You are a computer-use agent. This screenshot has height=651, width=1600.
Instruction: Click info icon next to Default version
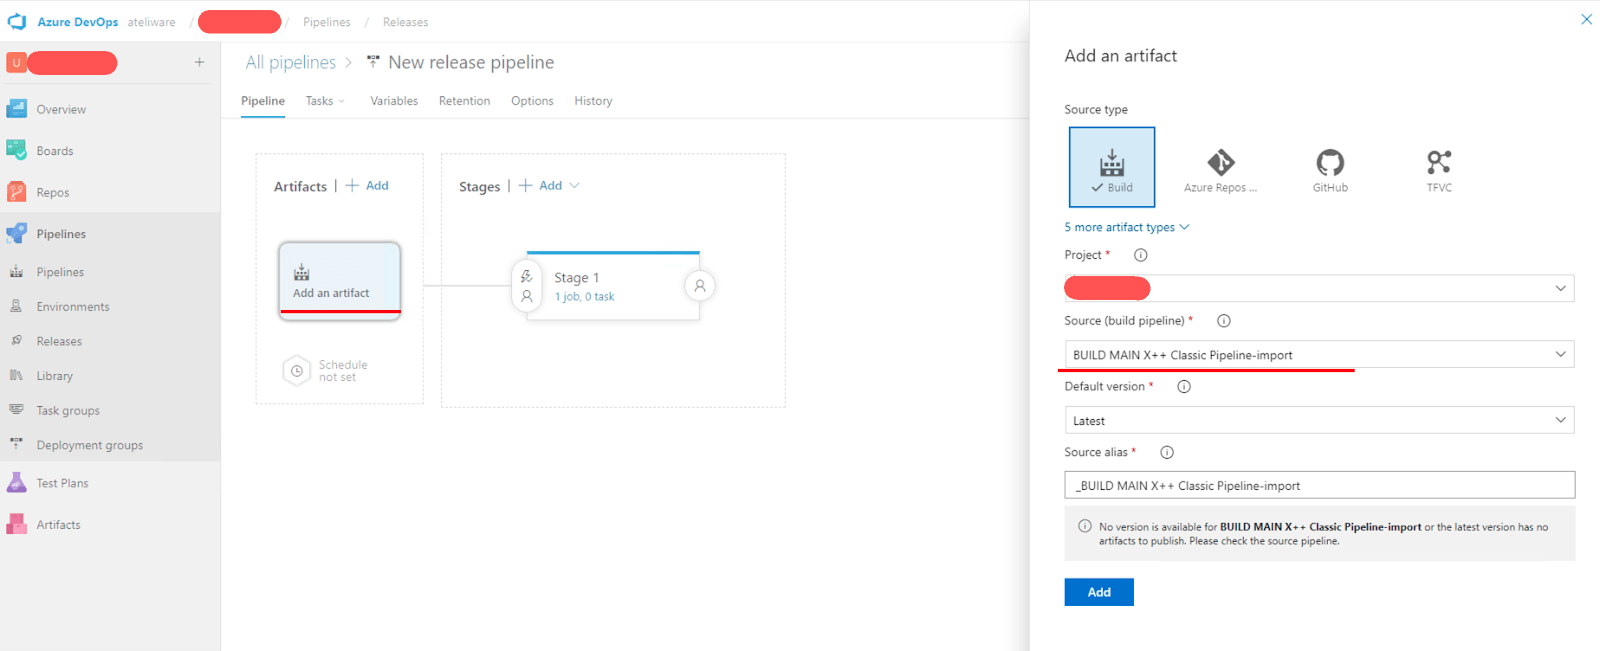(1184, 387)
